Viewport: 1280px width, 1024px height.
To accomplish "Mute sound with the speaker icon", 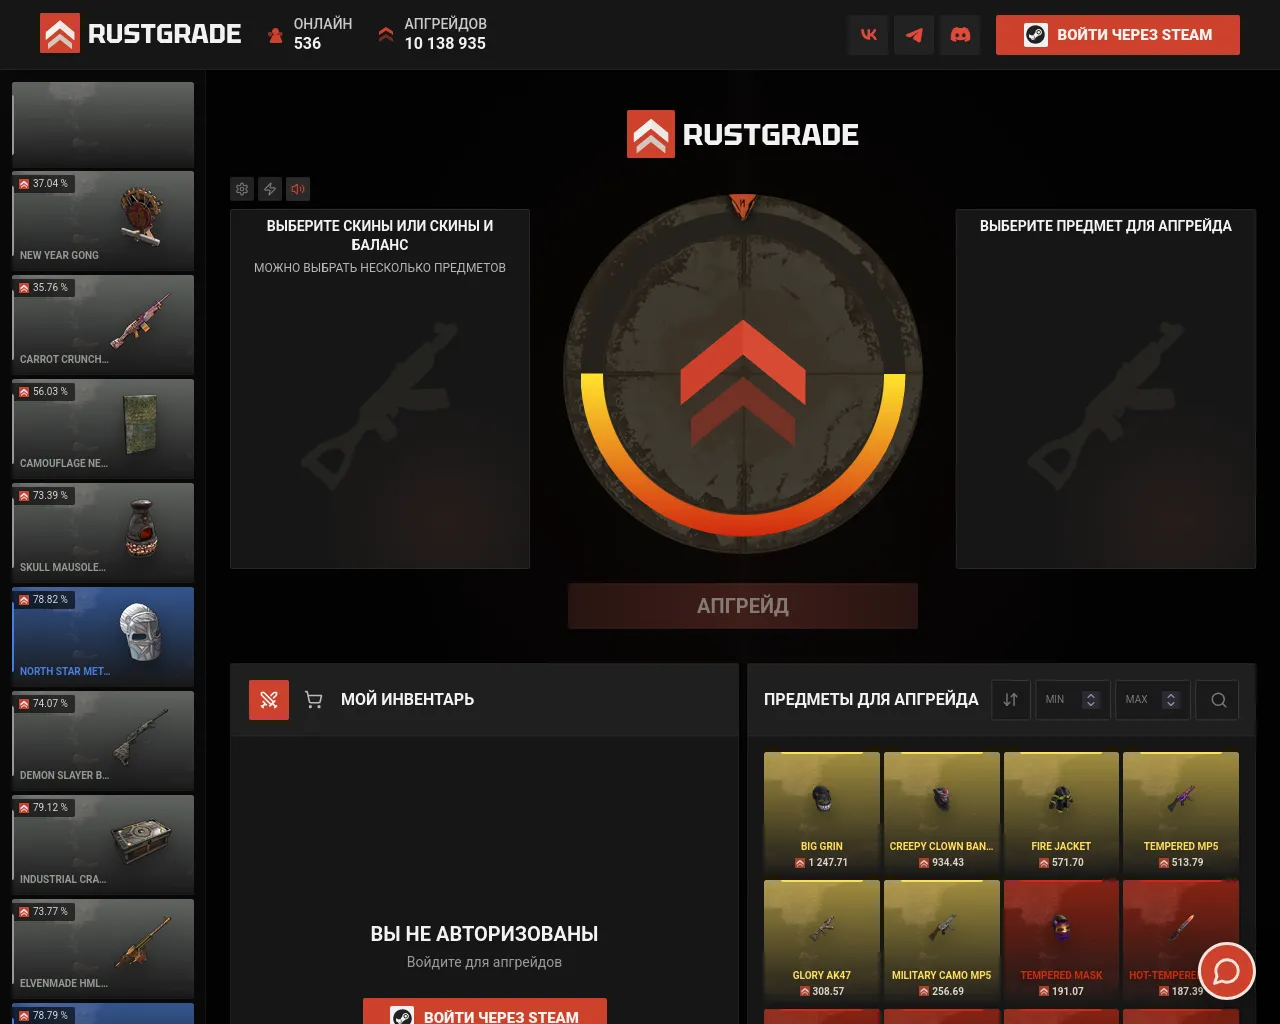I will (298, 189).
